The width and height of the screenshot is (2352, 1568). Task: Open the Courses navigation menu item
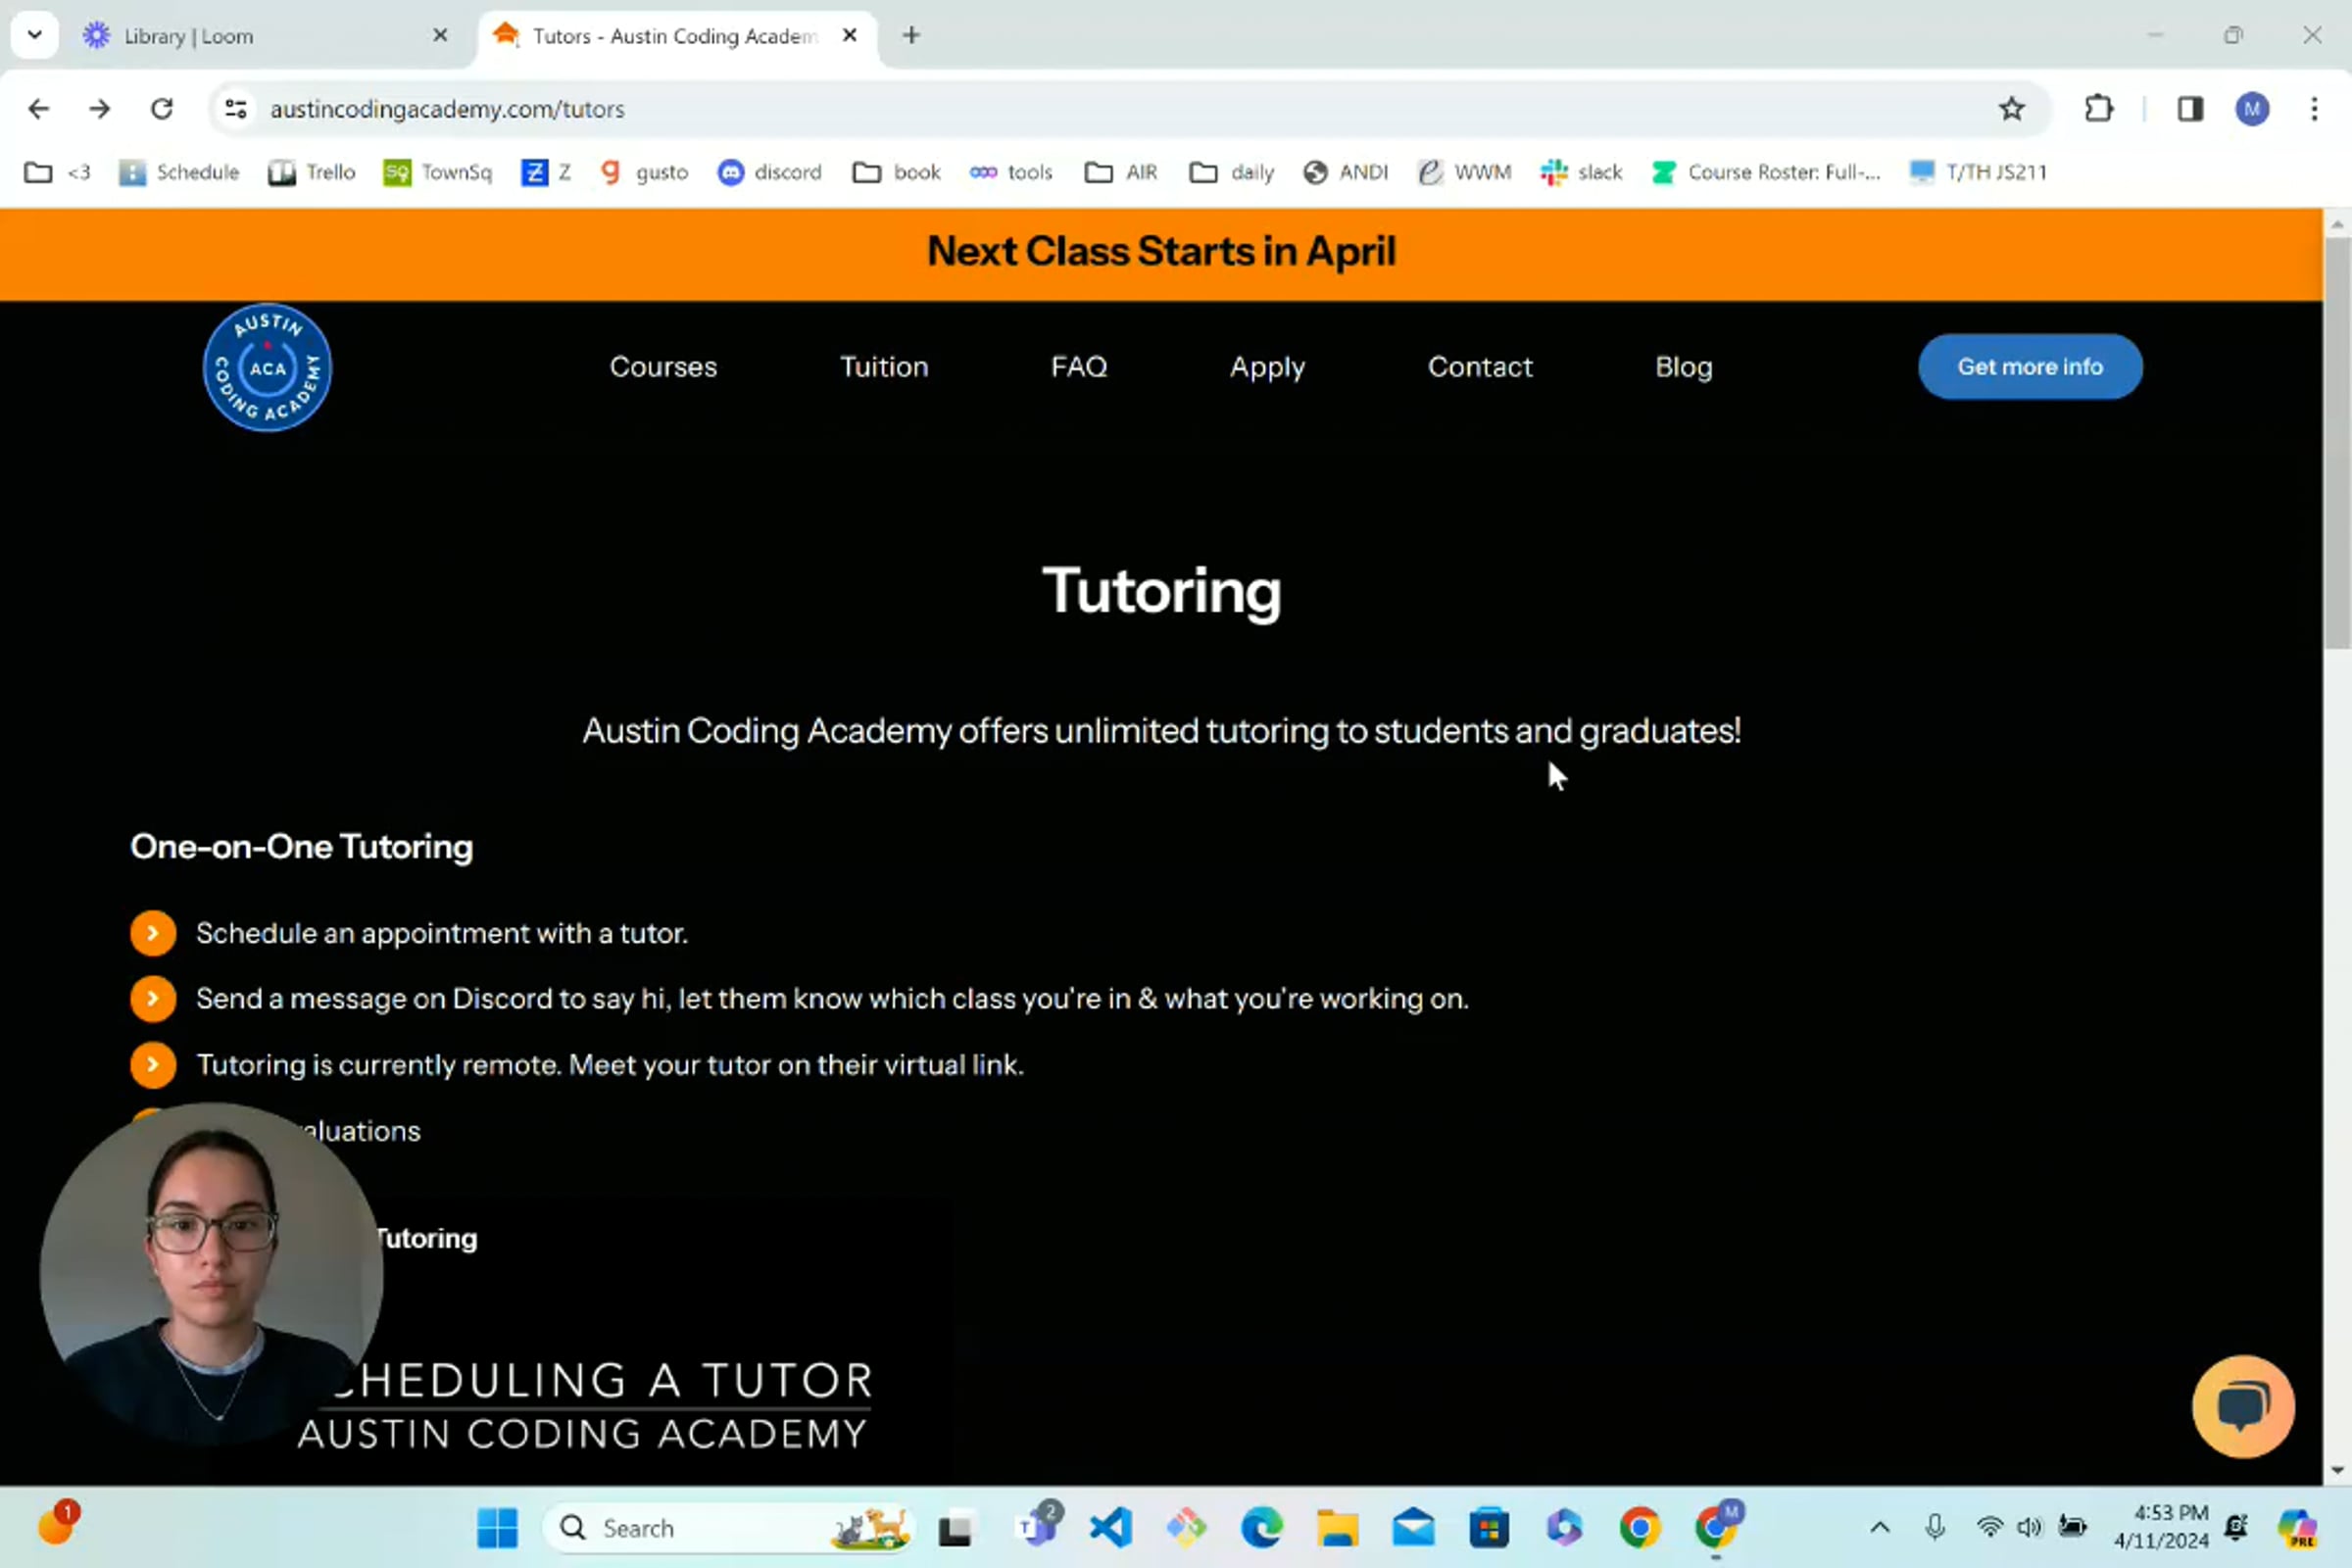pyautogui.click(x=663, y=367)
